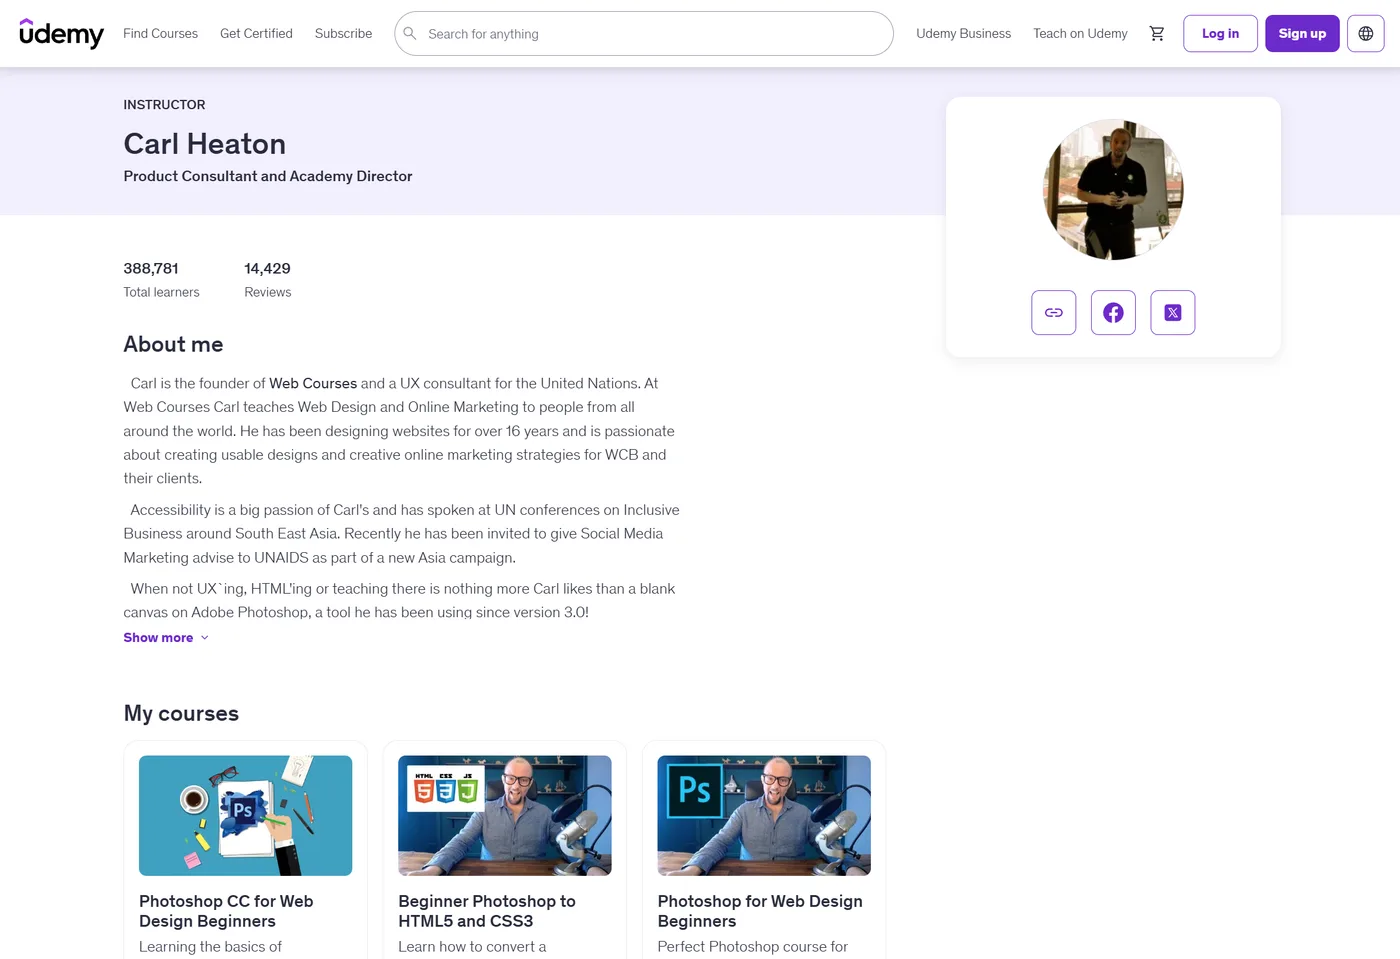Open the shopping cart icon
Viewport: 1400px width, 959px height.
(1157, 34)
